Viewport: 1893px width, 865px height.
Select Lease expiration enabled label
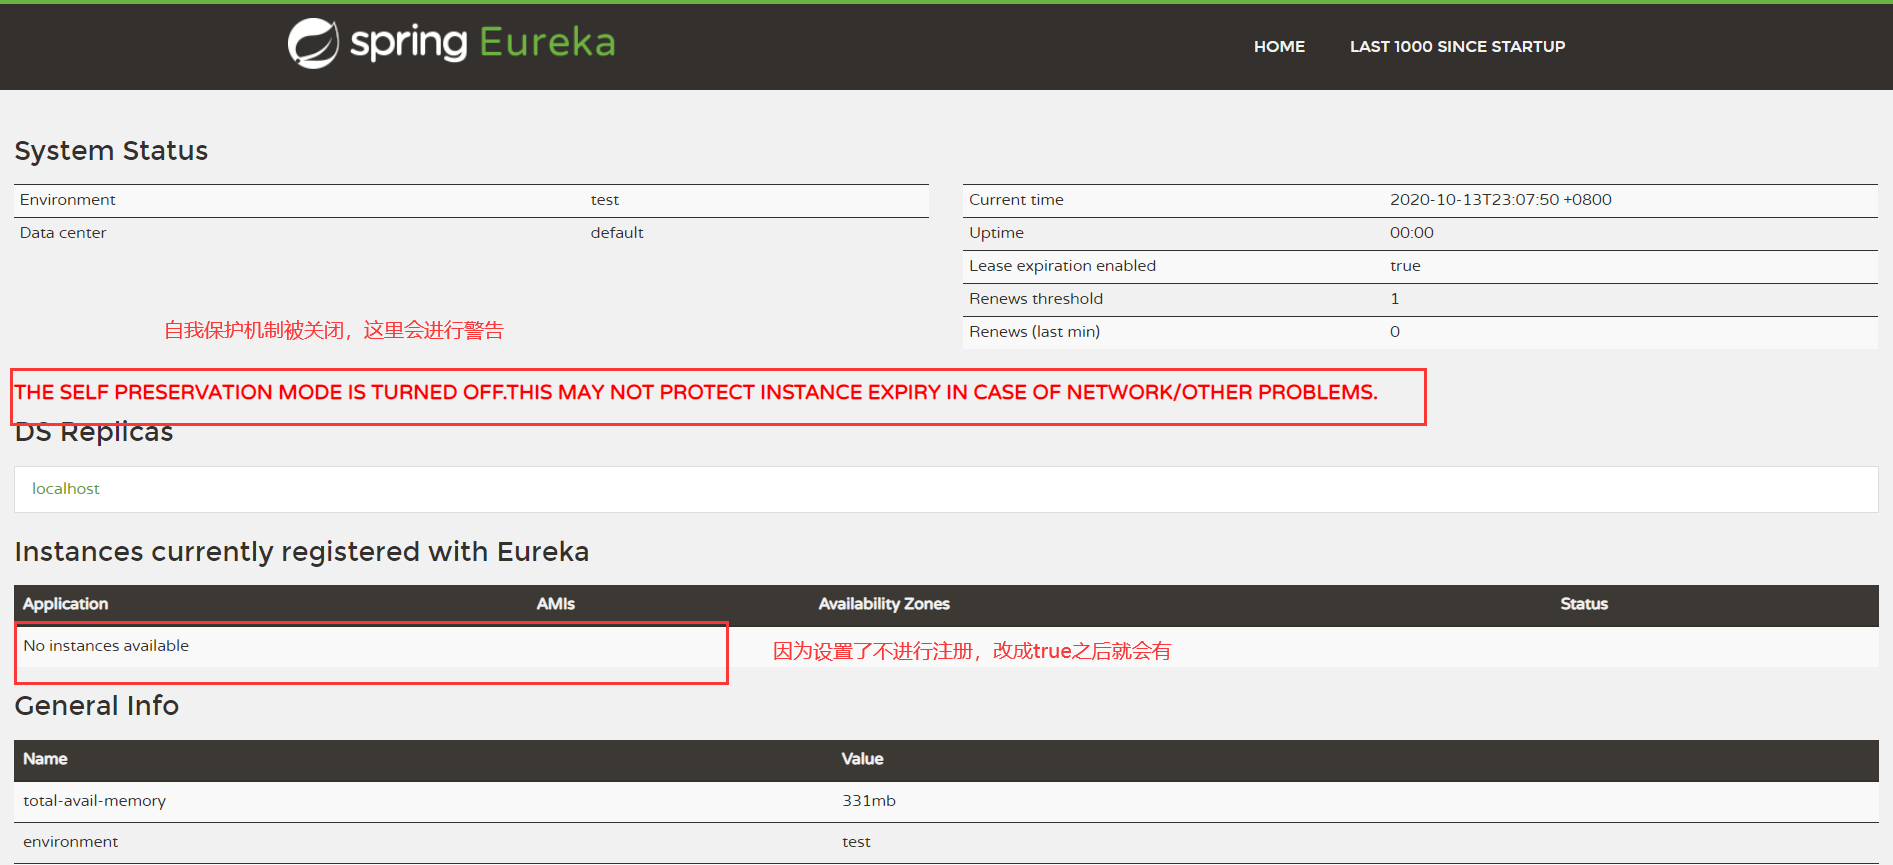[x=1062, y=266]
